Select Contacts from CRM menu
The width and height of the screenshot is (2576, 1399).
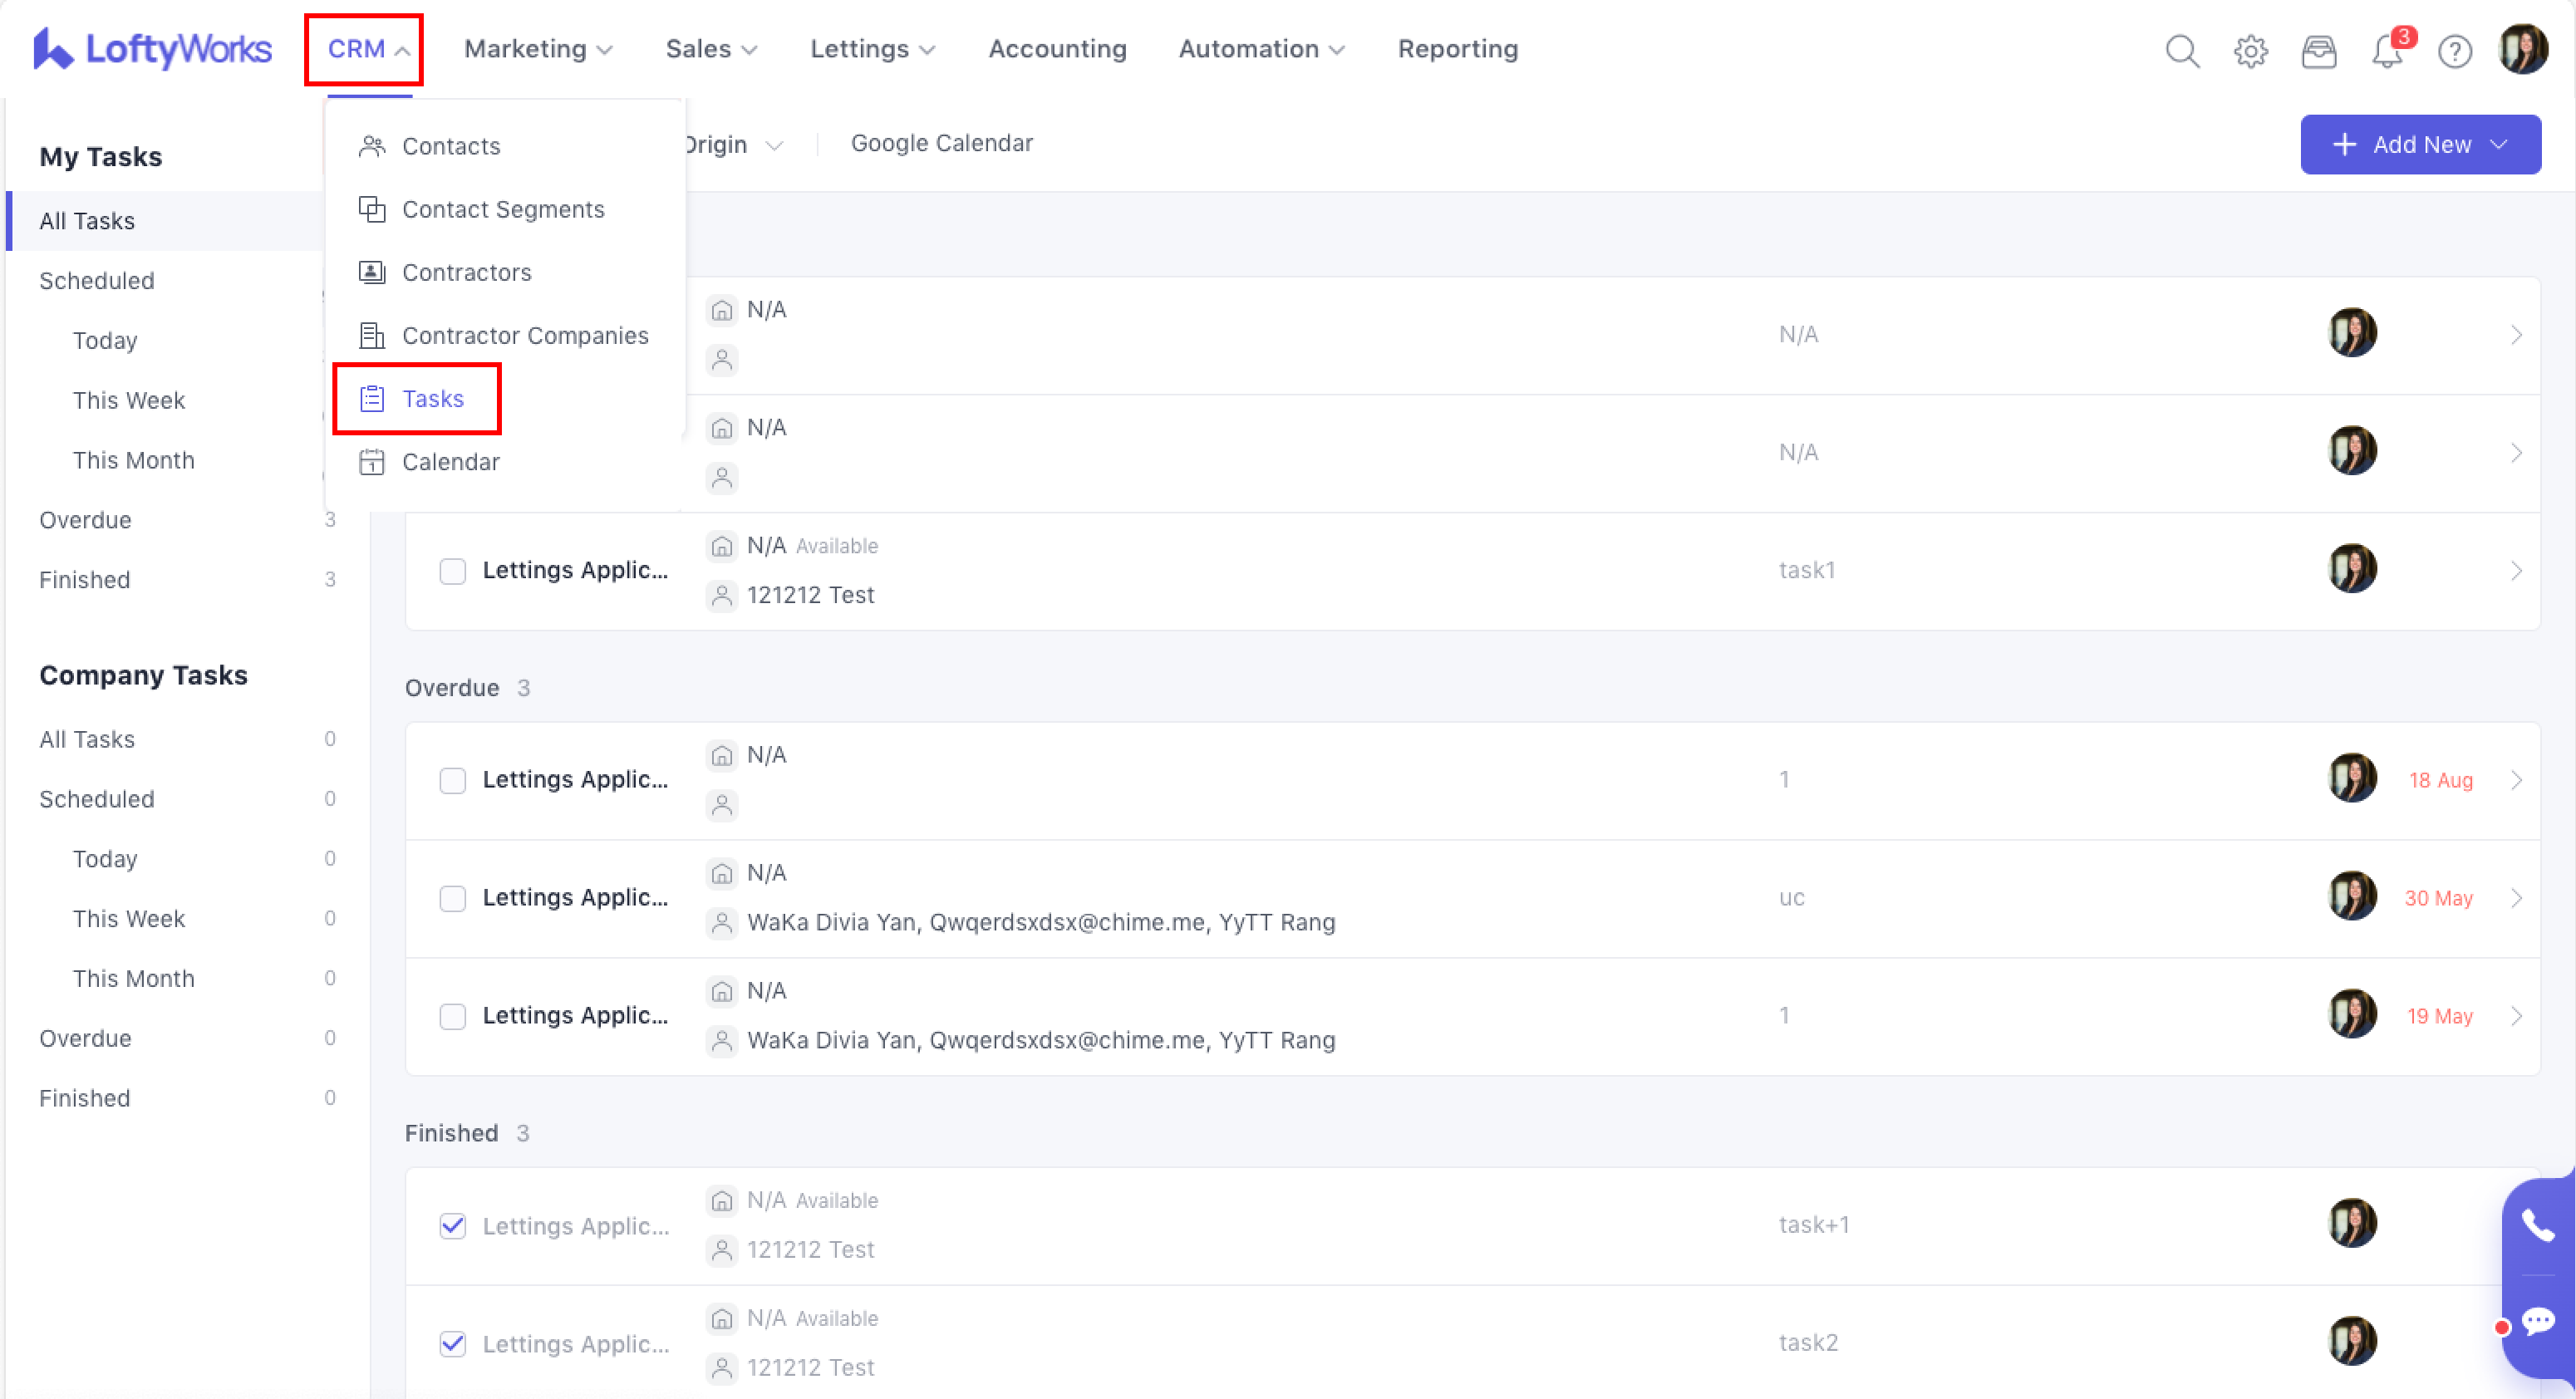pos(450,146)
